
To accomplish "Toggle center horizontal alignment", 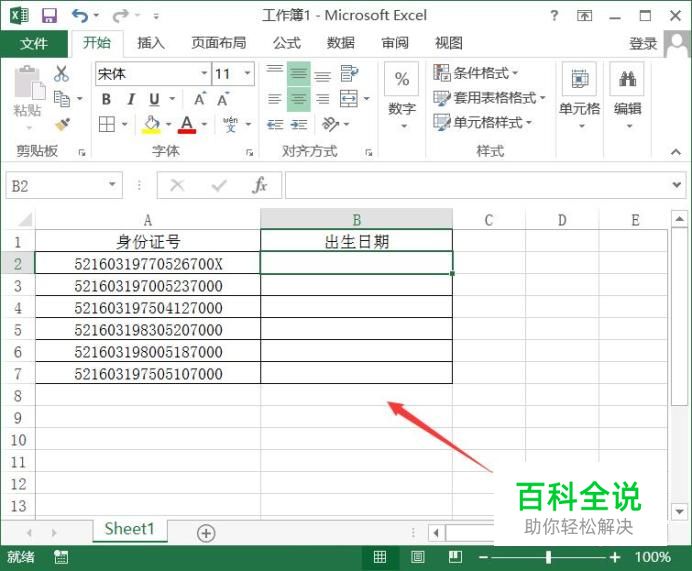I will pyautogui.click(x=299, y=99).
